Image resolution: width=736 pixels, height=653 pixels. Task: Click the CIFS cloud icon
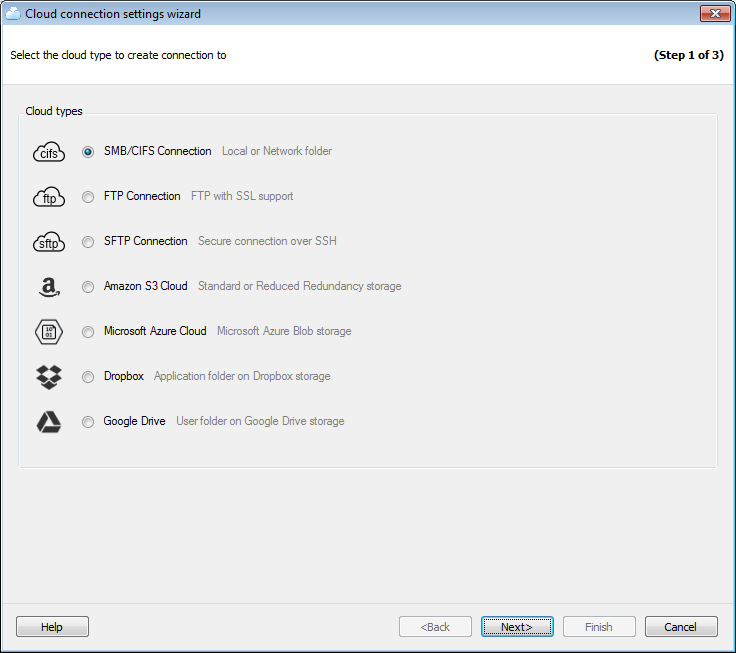tap(49, 152)
